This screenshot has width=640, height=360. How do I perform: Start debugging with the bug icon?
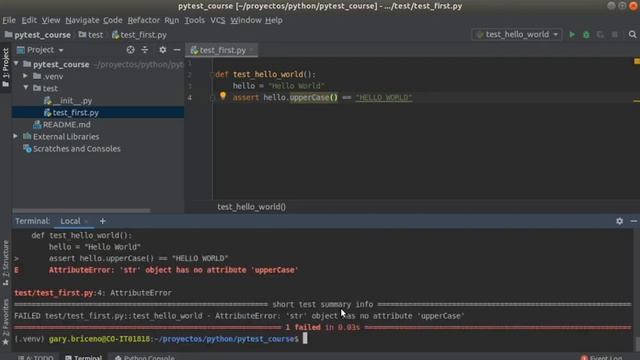click(586, 35)
